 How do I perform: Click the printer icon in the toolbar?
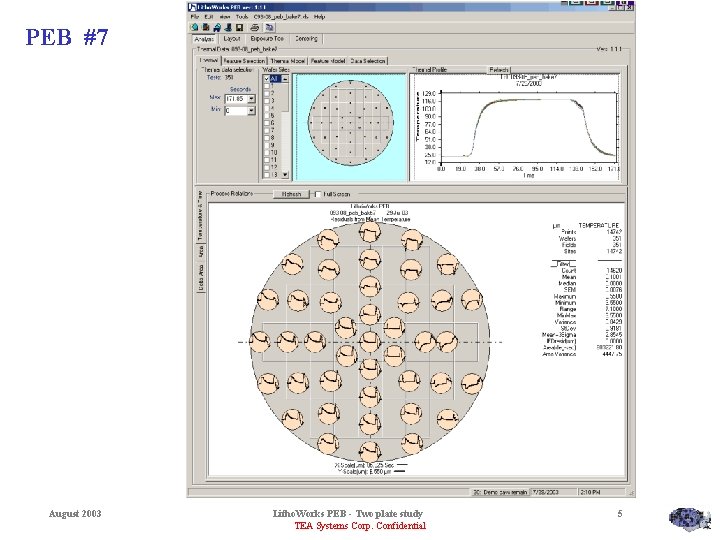[254, 28]
